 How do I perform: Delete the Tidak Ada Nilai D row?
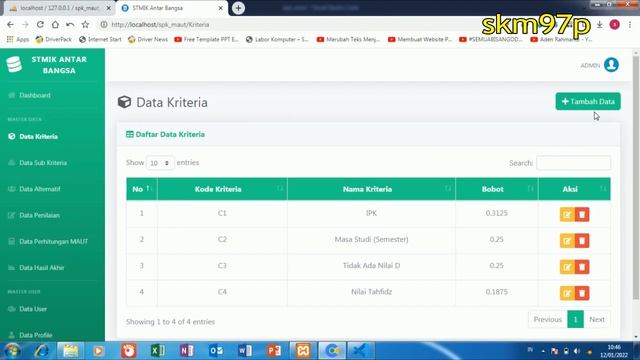click(x=582, y=267)
